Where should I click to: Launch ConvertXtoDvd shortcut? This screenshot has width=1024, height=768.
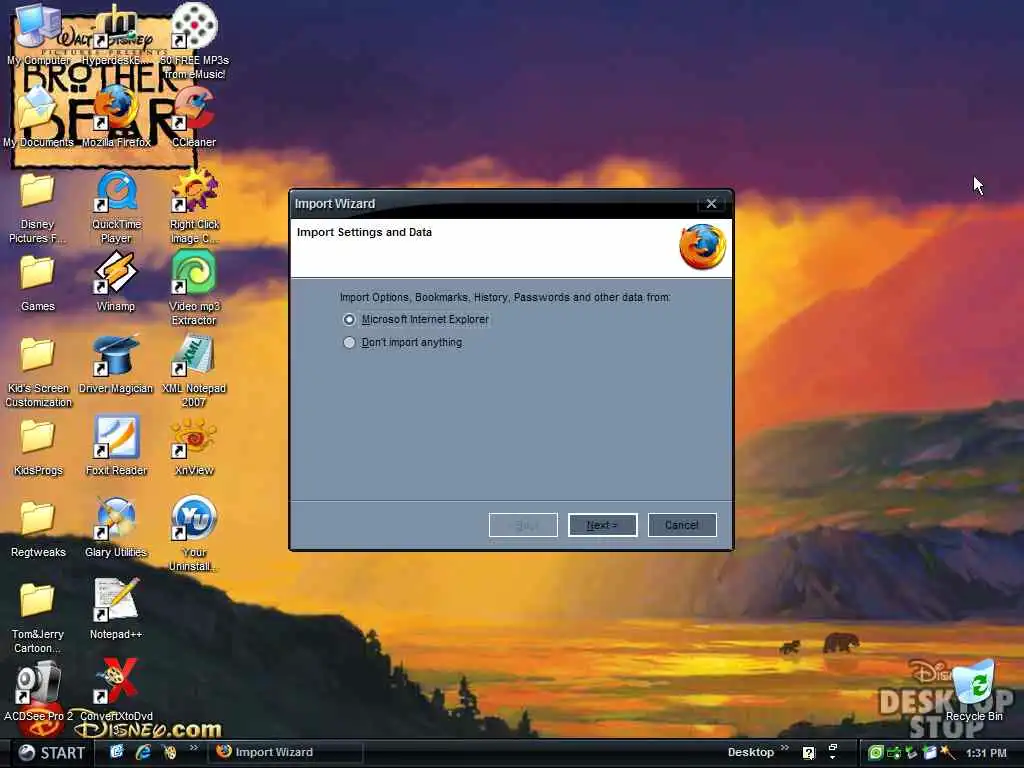click(116, 691)
